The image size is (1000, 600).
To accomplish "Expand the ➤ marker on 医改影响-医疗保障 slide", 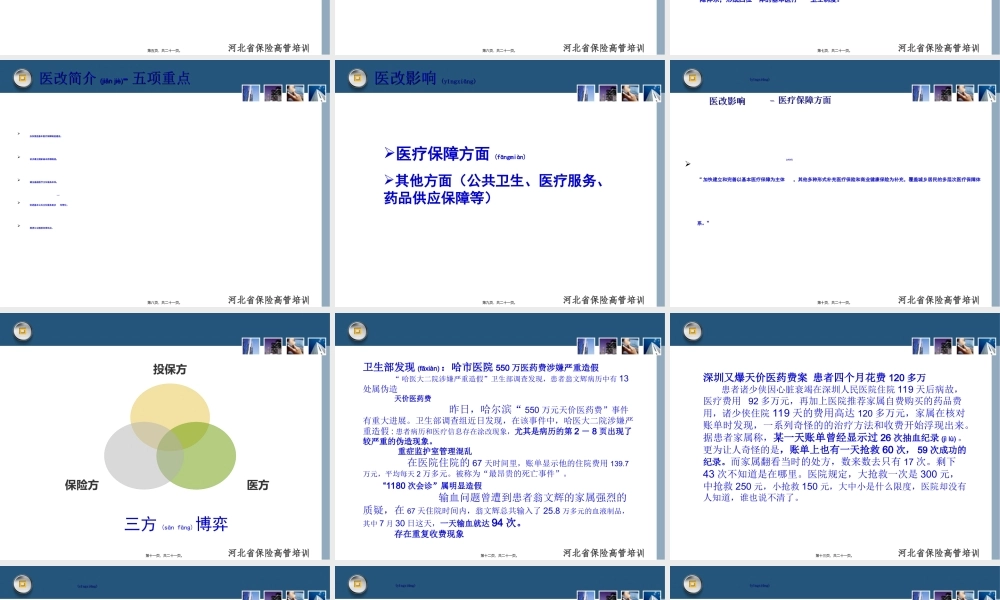I will 687,163.
